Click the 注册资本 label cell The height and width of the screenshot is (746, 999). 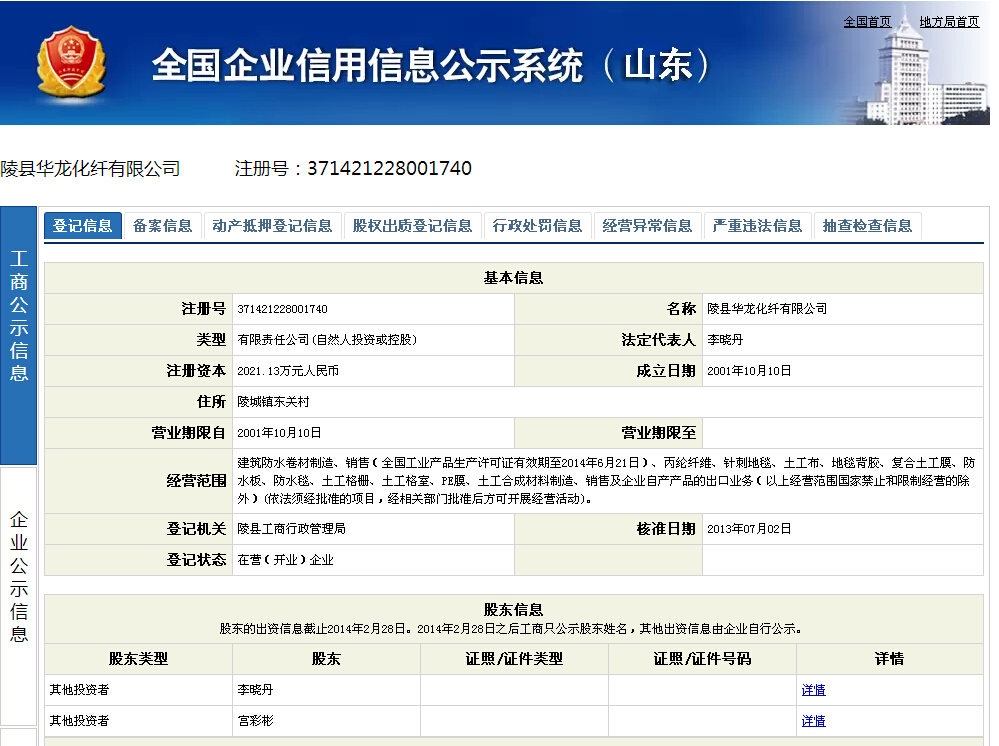pos(138,371)
